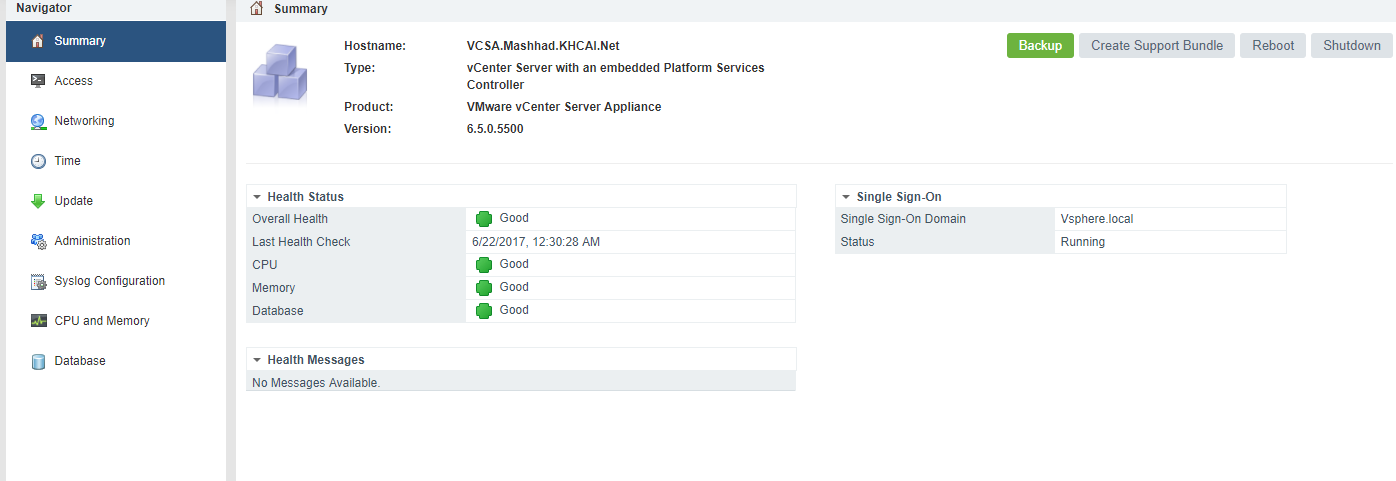Click the Update green arrow icon

[38, 201]
